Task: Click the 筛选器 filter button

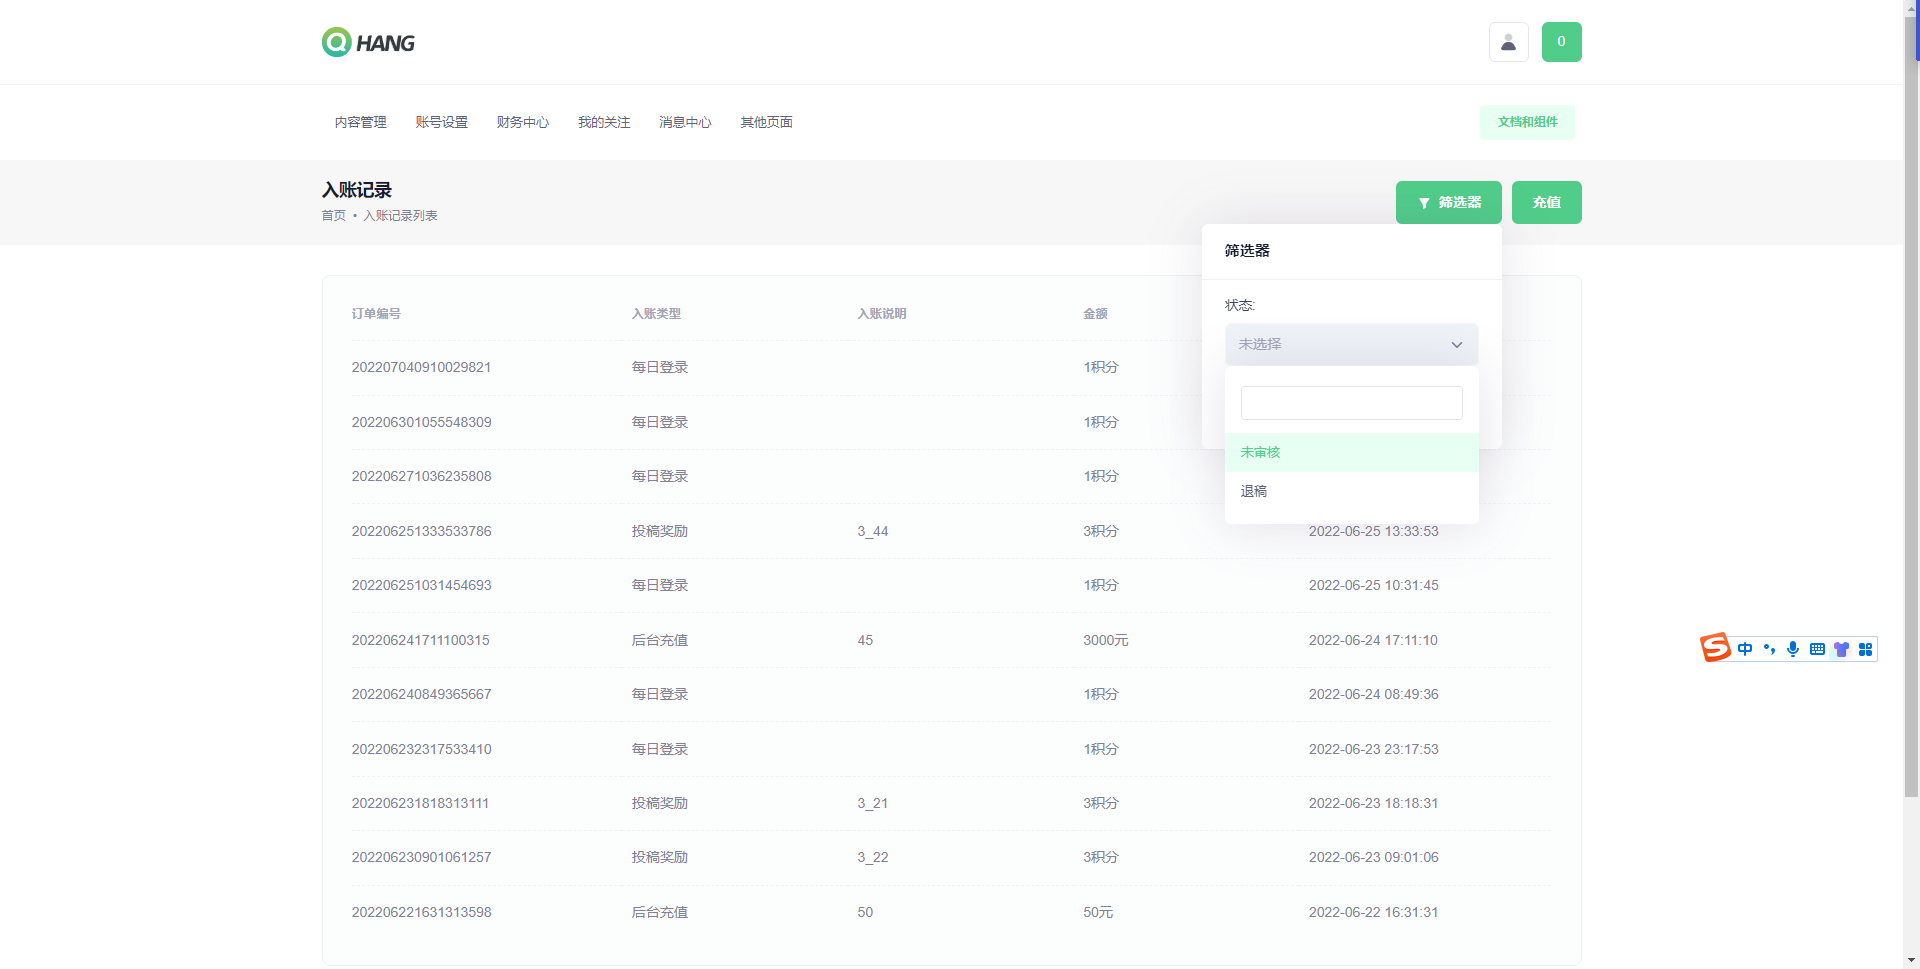Action: pyautogui.click(x=1448, y=202)
